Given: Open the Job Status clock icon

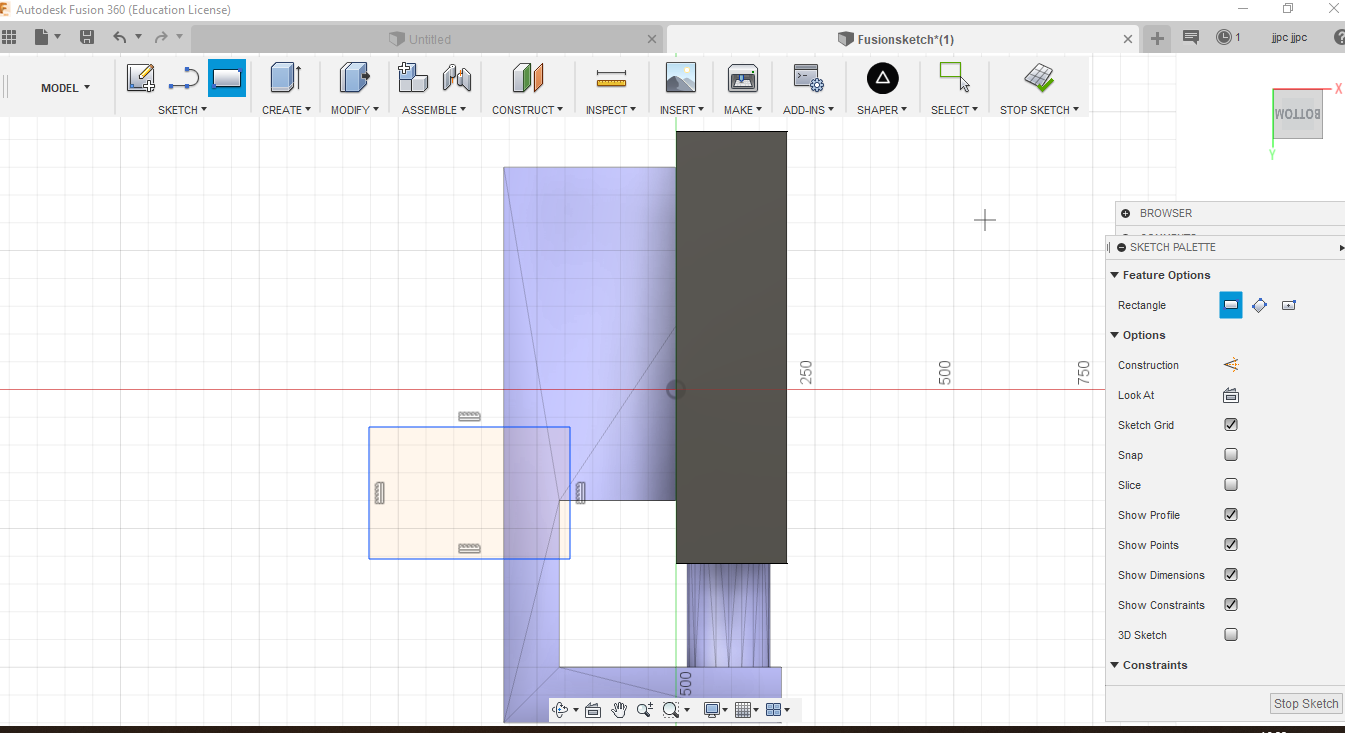Looking at the screenshot, I should pos(1225,38).
